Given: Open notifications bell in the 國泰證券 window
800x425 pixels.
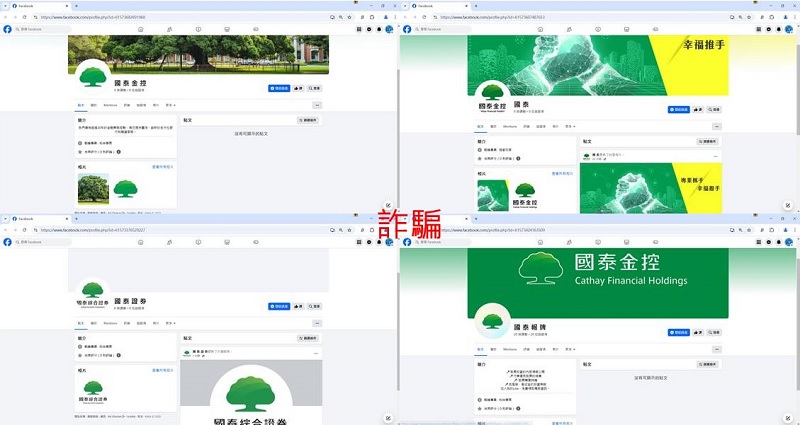Looking at the screenshot, I should tap(379, 242).
